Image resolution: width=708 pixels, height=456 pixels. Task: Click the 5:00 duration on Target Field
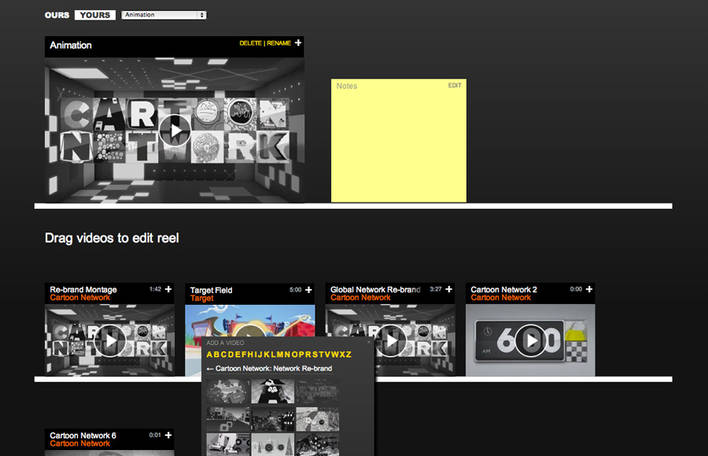(295, 290)
